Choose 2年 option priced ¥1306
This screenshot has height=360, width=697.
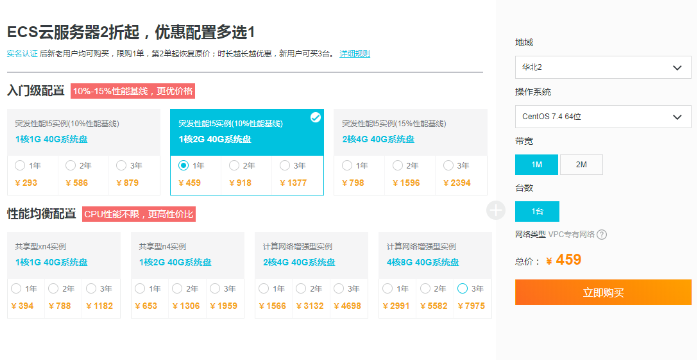click(177, 289)
